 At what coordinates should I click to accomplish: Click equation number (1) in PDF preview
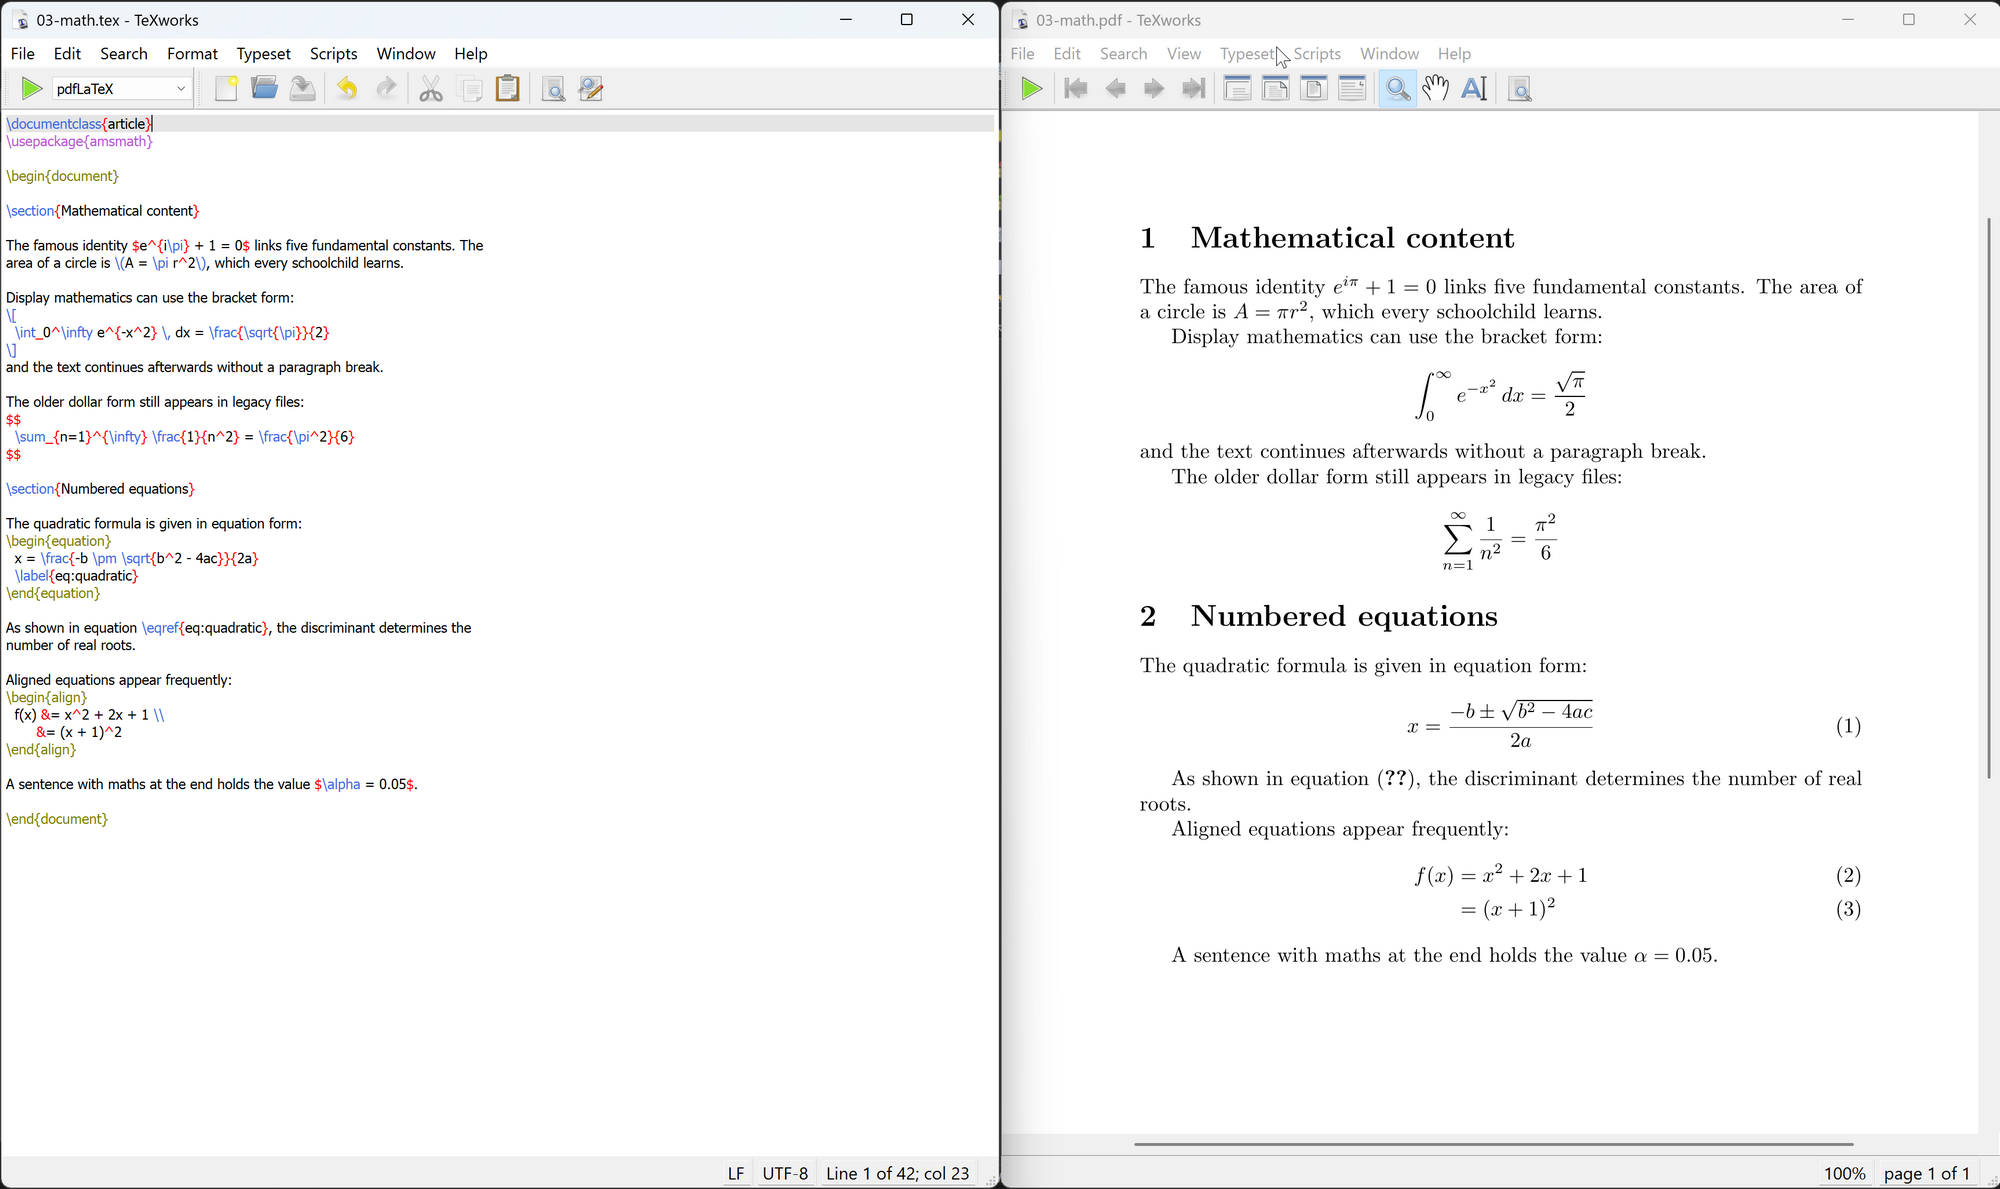pos(1848,726)
